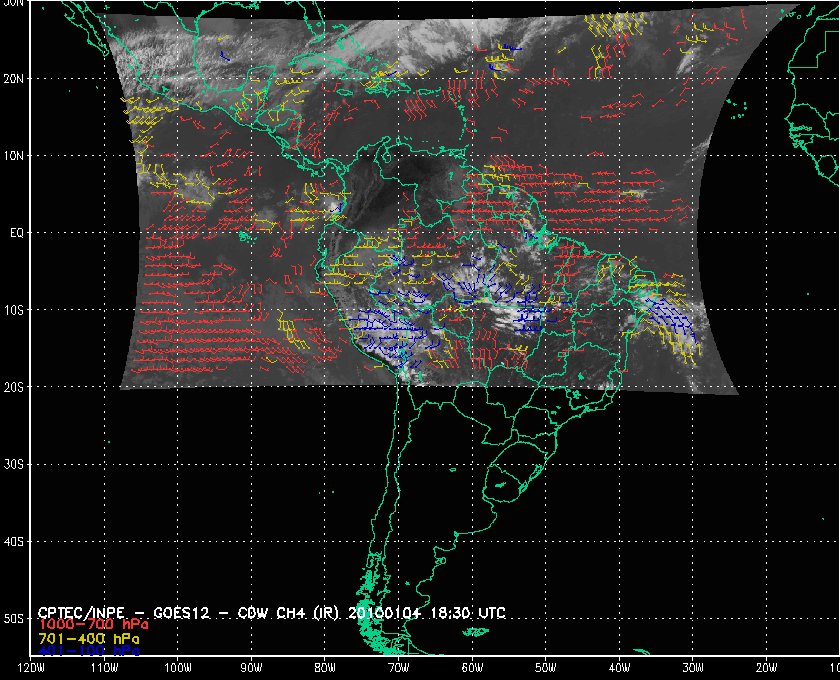
Task: Select the 30S latitude label
Action: [14, 464]
